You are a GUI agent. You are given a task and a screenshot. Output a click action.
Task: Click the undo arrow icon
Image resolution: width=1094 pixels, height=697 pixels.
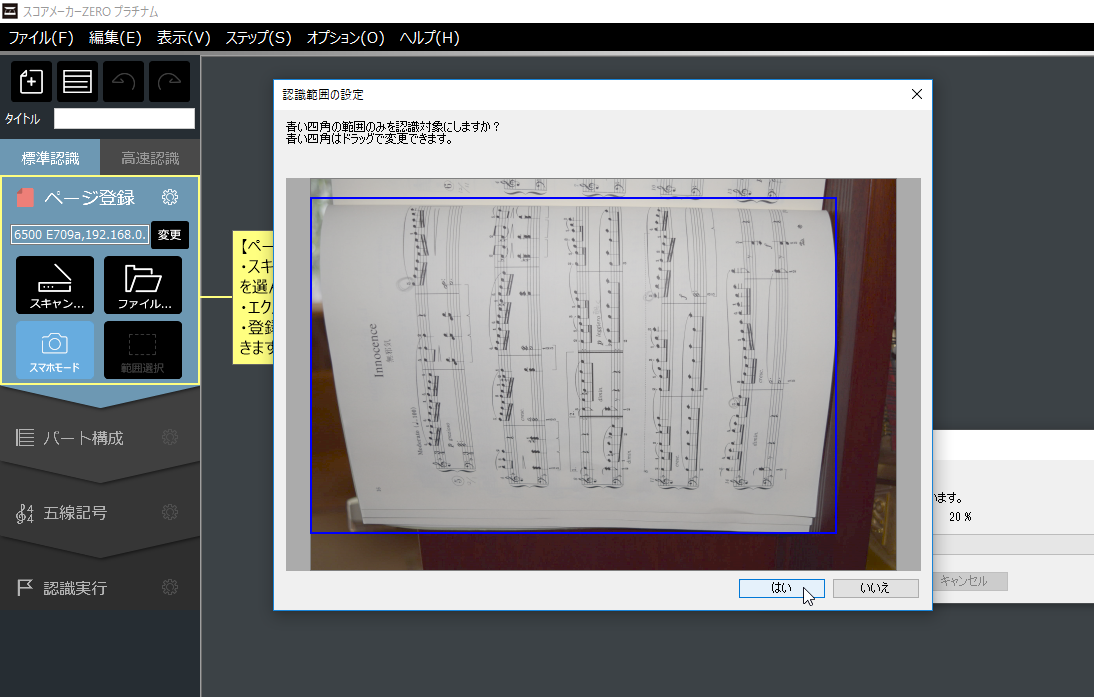pos(123,82)
